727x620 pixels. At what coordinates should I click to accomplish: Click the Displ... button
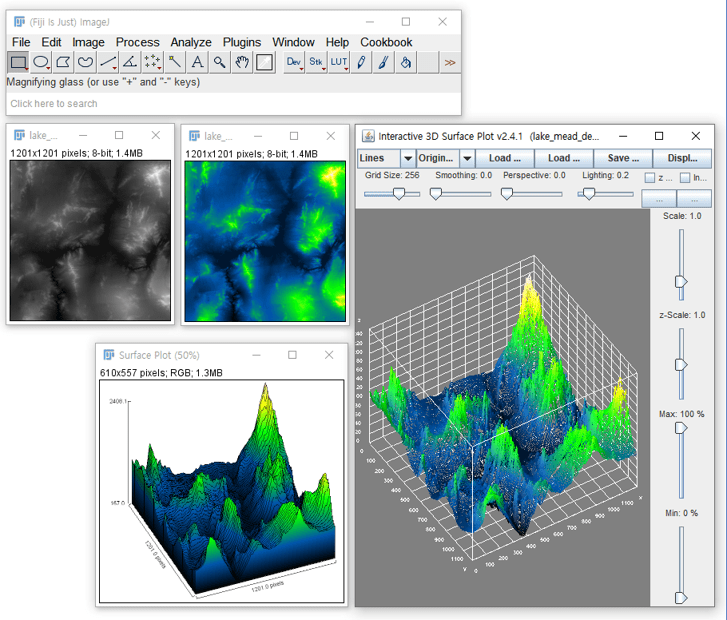coord(682,158)
